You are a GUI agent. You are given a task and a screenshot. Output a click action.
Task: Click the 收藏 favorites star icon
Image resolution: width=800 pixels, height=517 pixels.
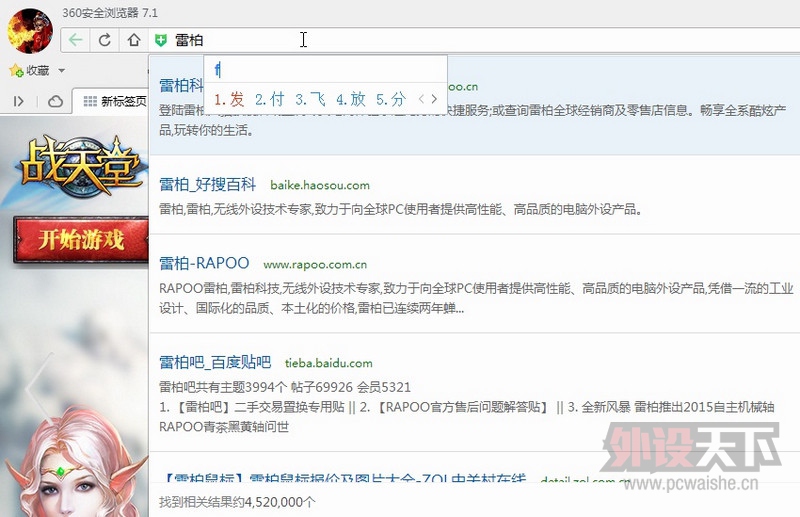16,70
